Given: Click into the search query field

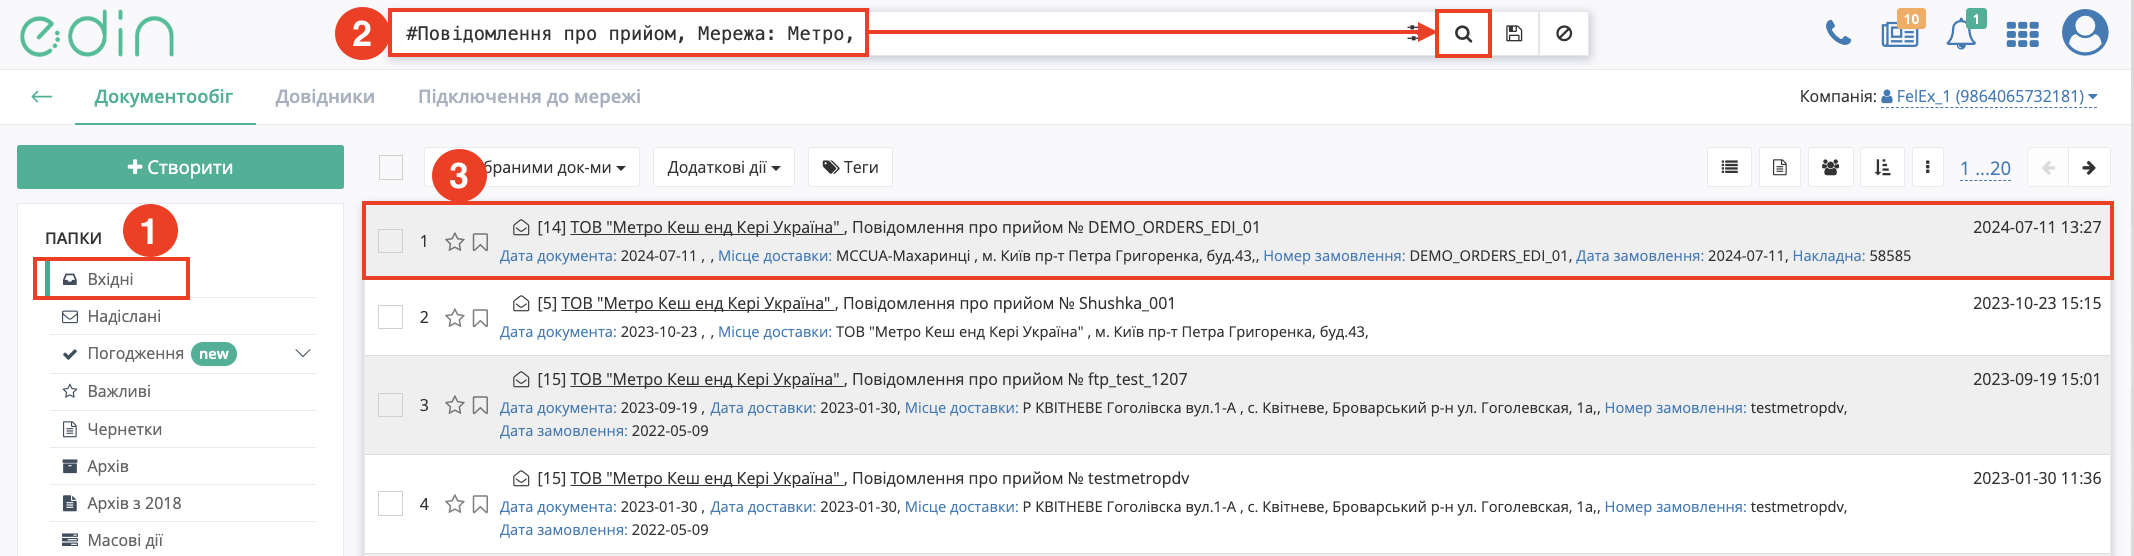Looking at the screenshot, I should 900,34.
